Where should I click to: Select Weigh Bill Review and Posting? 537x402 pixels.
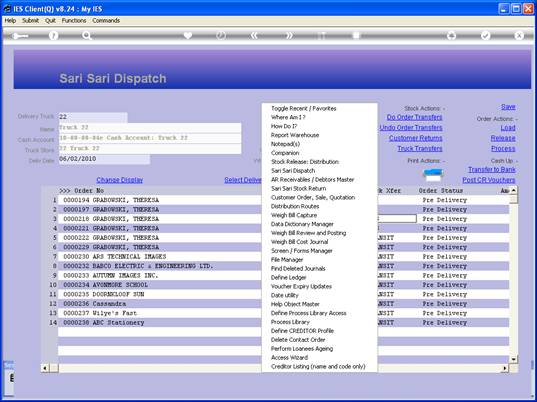(x=308, y=233)
